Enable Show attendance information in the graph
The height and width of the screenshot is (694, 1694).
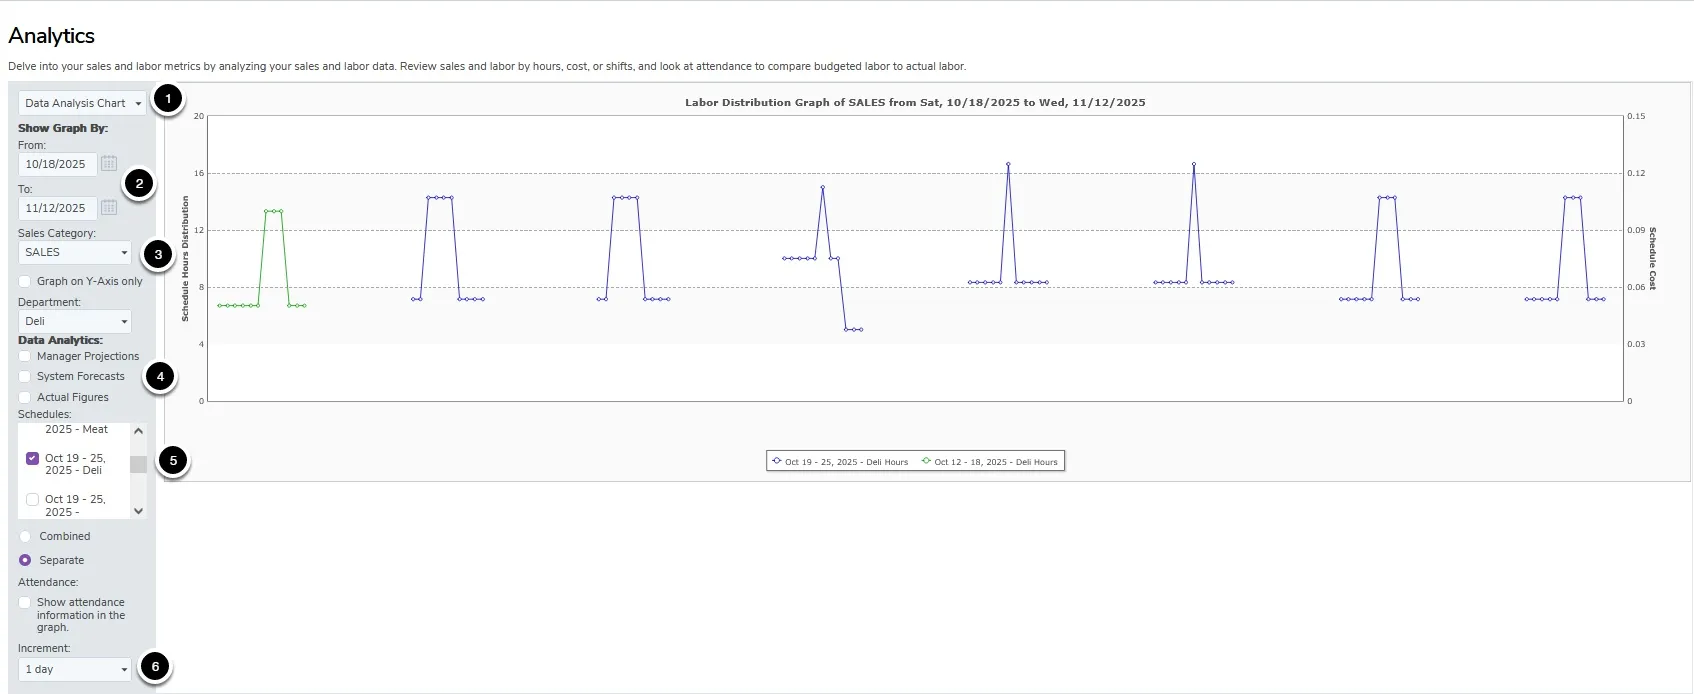click(25, 602)
